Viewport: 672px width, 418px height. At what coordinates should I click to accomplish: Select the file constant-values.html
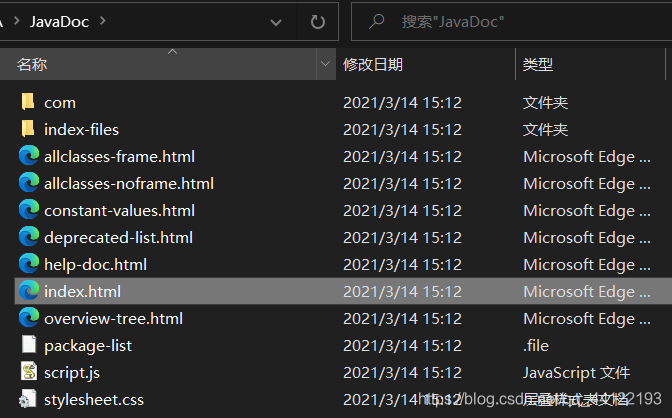pos(120,211)
